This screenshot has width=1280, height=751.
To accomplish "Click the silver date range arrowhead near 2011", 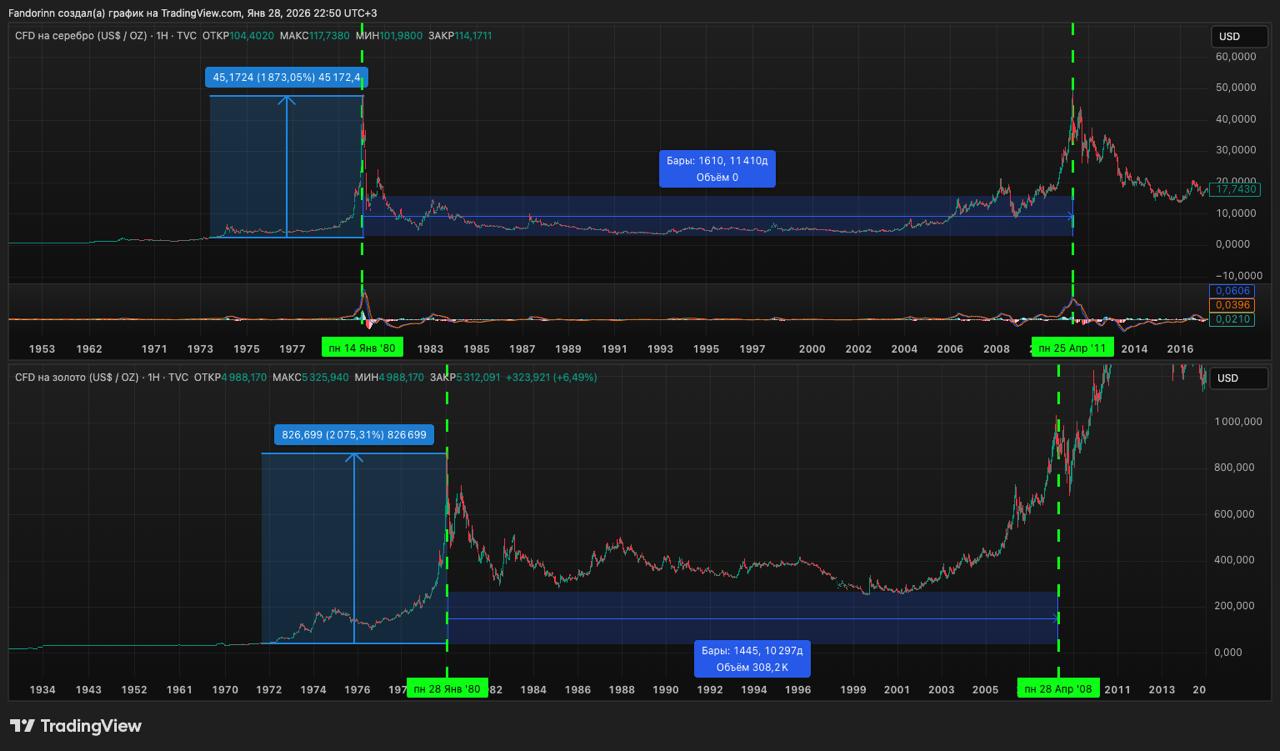I will click(x=1070, y=217).
